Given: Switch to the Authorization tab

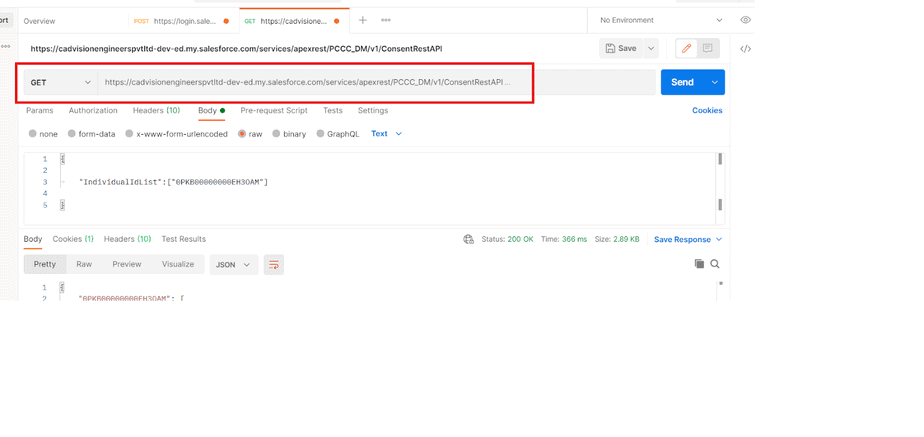Looking at the screenshot, I should (93, 111).
